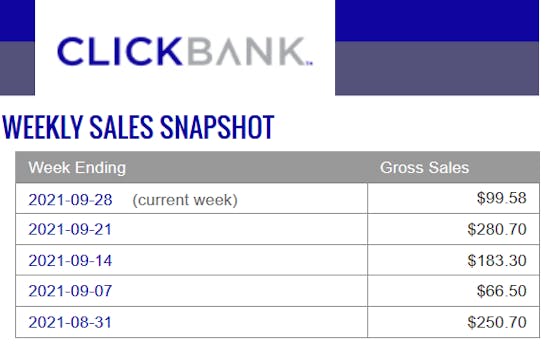
Task: Click the Week Ending column header
Action: click(77, 168)
